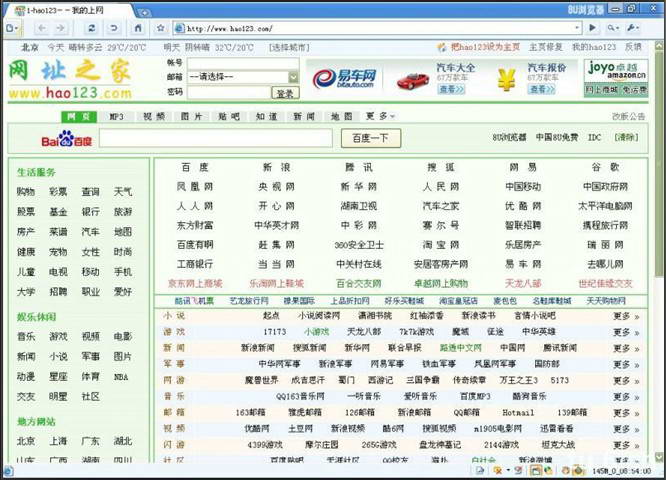Open the 人人网 link
Viewport: 666px width, 480px height.
point(195,206)
